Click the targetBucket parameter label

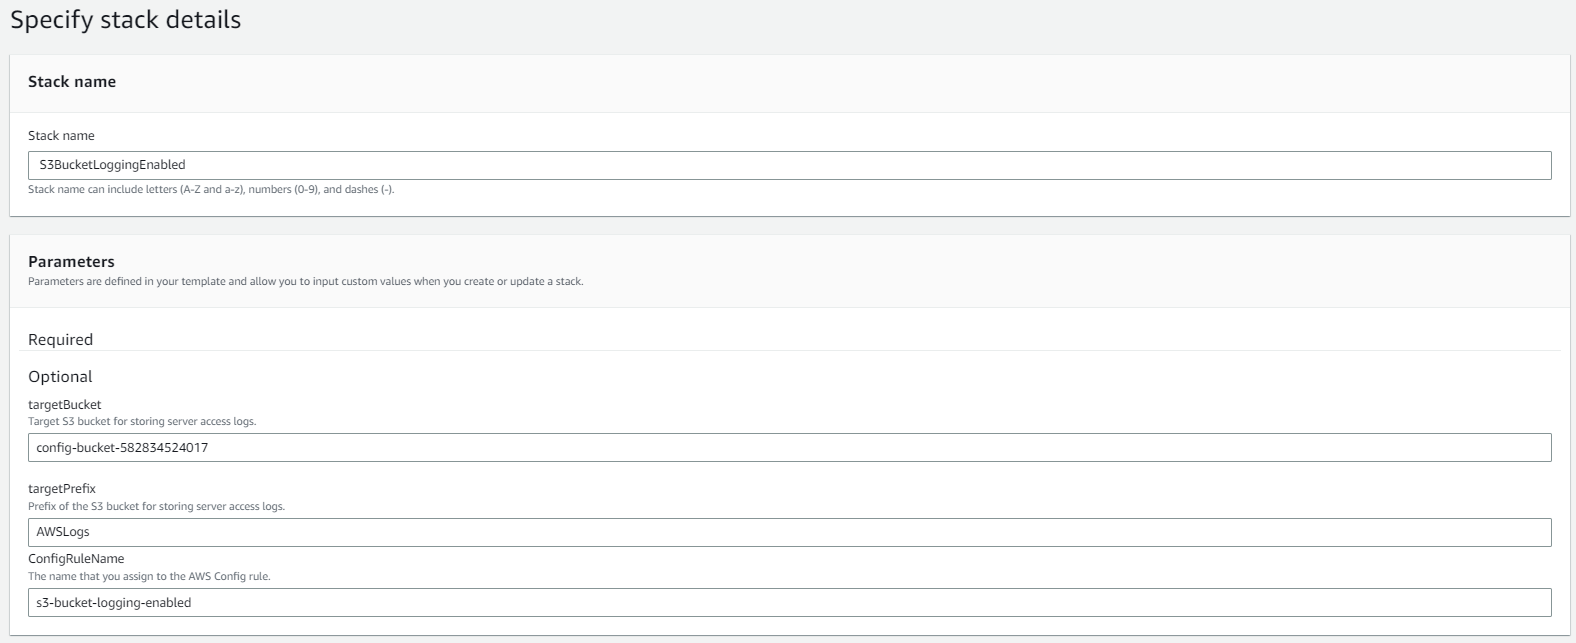pos(64,405)
